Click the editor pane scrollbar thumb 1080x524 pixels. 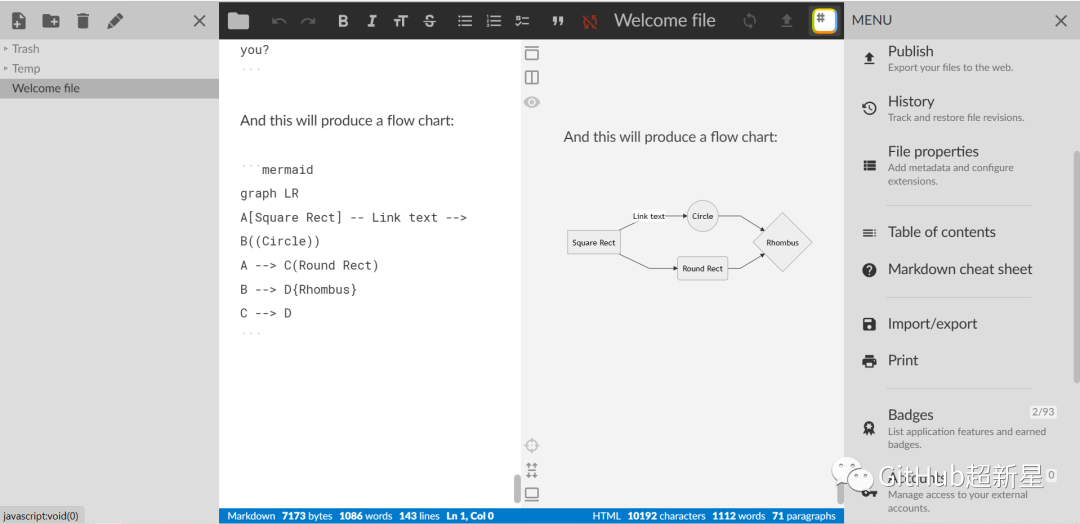point(517,489)
